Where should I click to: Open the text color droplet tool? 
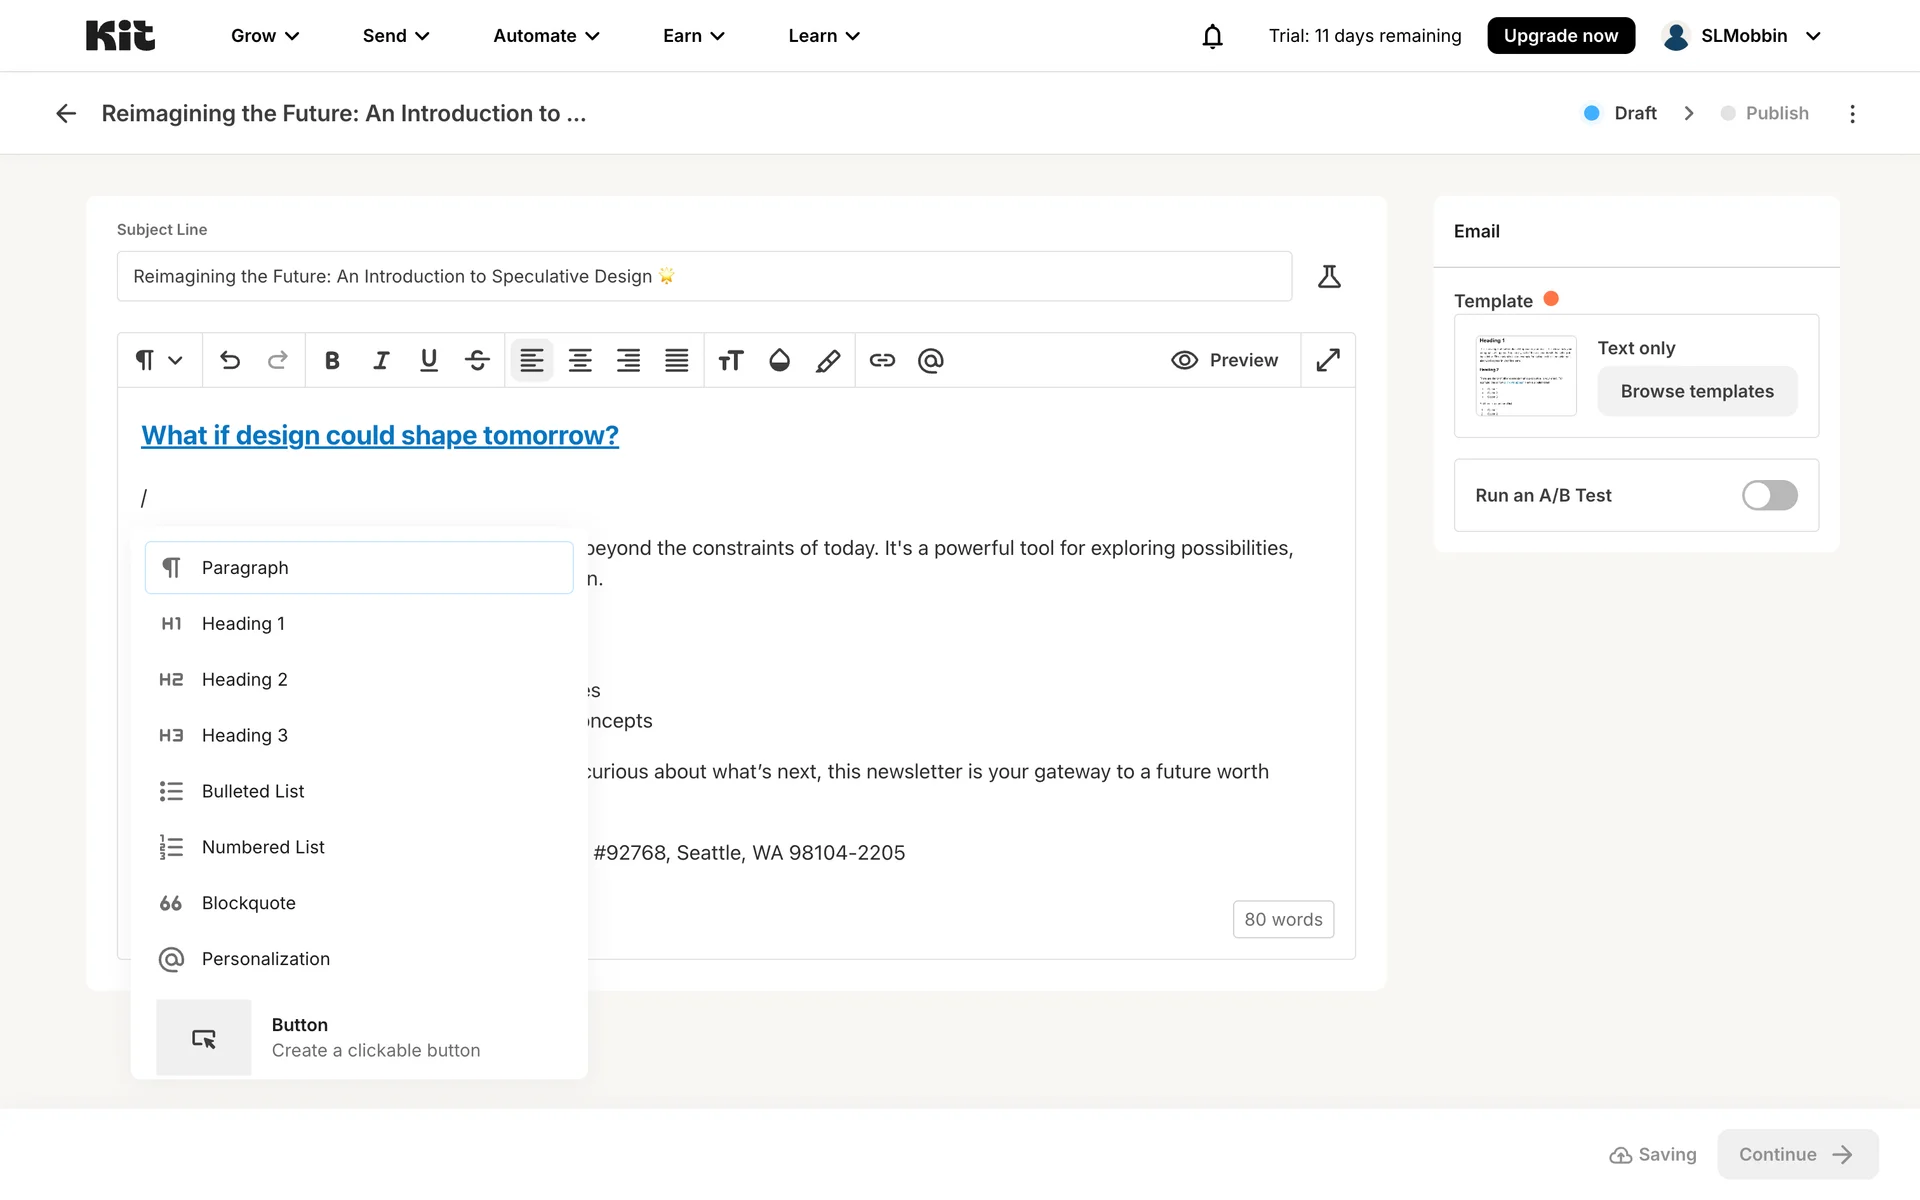[779, 360]
